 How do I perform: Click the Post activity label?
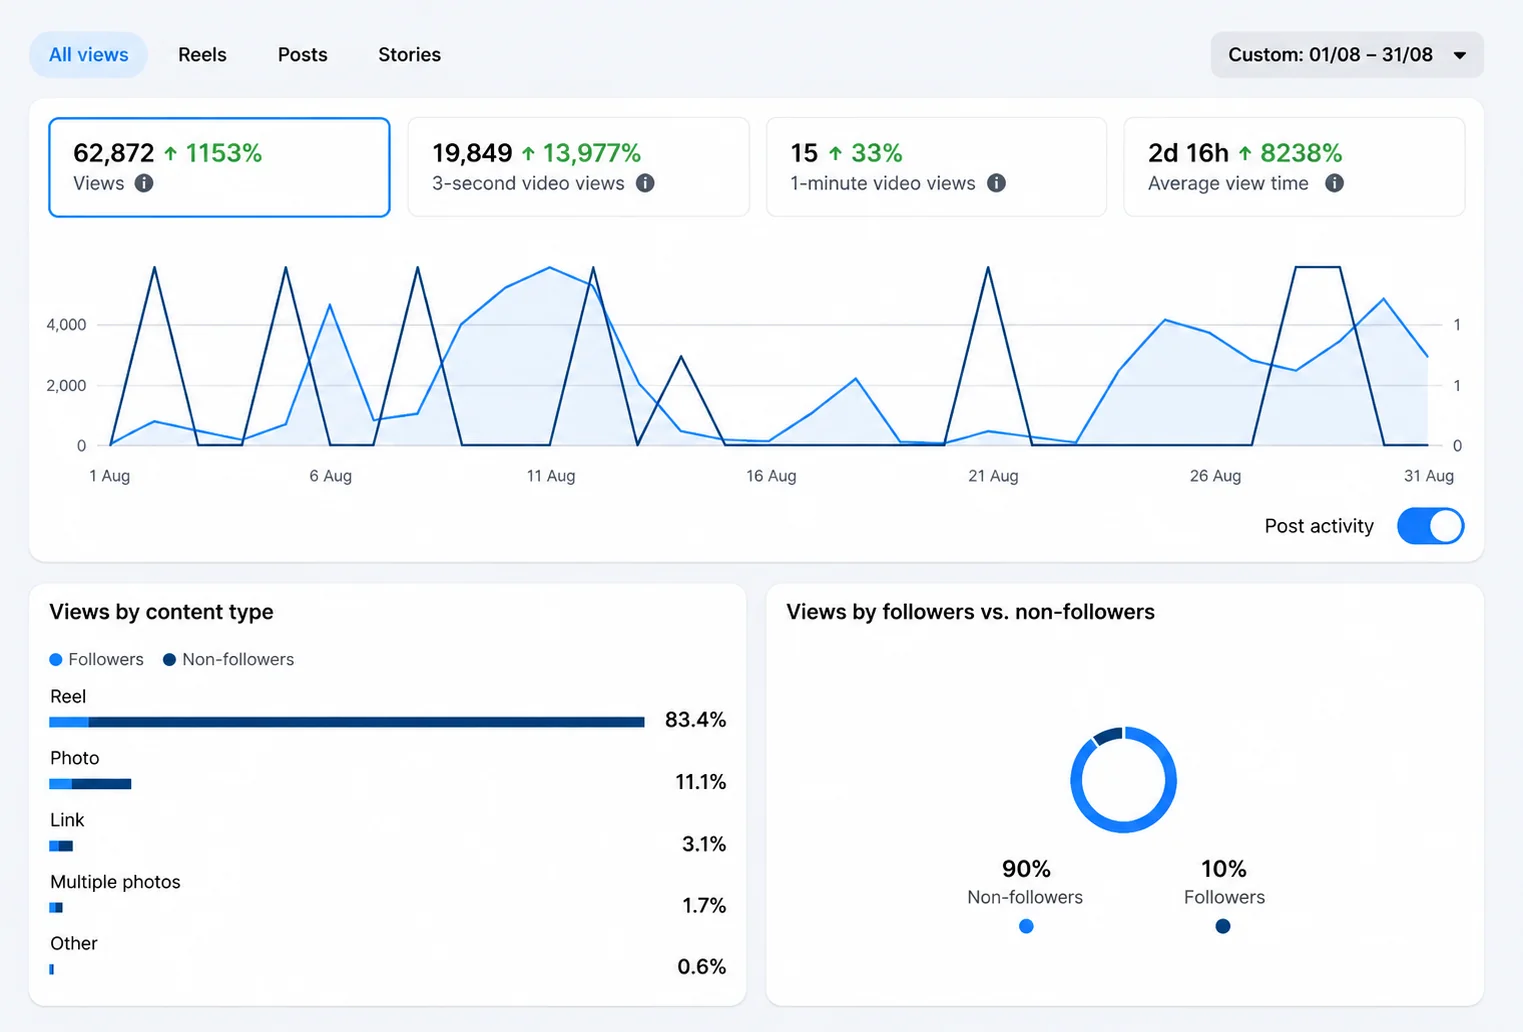(x=1319, y=526)
